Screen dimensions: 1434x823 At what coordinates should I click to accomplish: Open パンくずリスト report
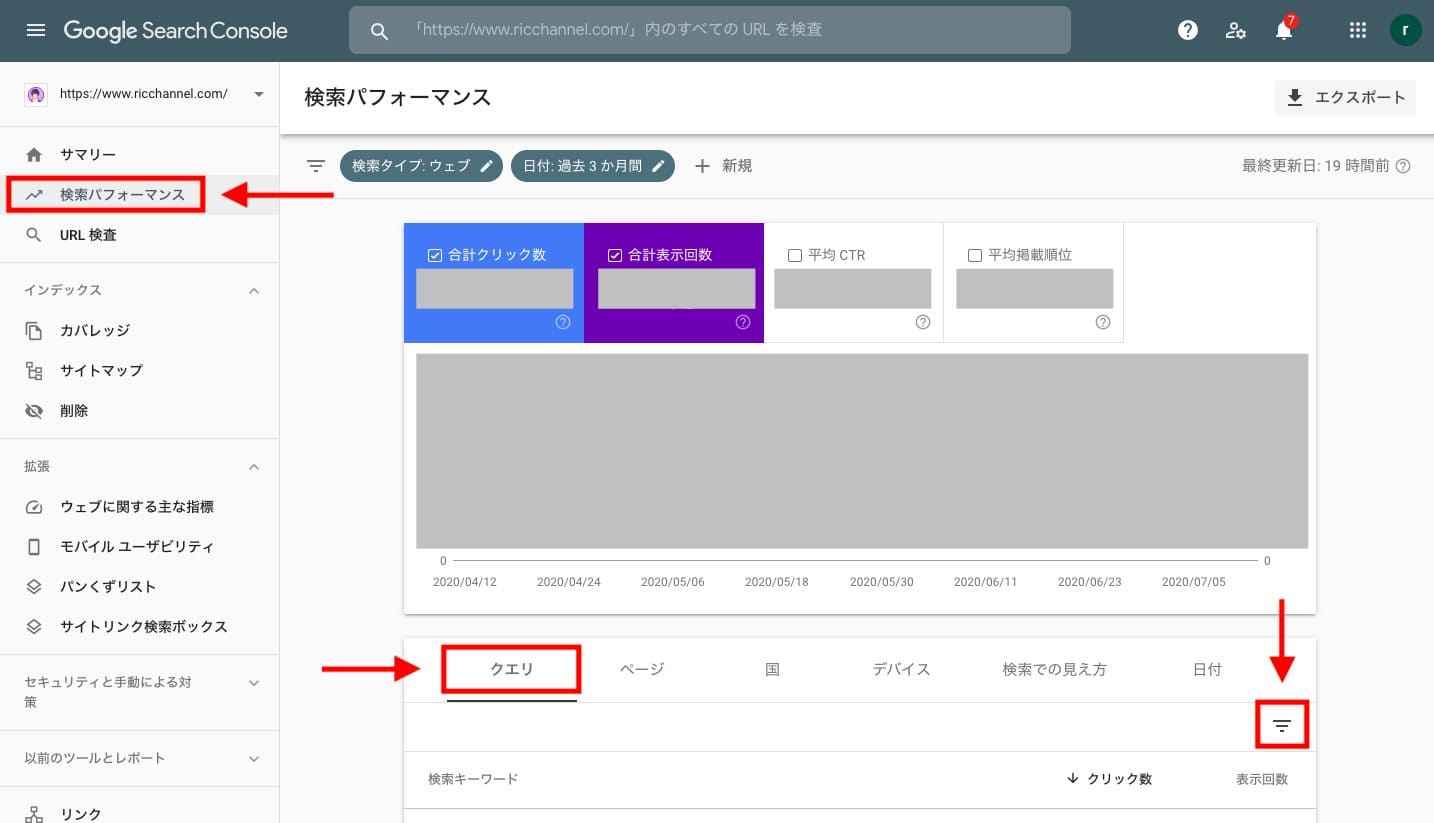pyautogui.click(x=139, y=587)
